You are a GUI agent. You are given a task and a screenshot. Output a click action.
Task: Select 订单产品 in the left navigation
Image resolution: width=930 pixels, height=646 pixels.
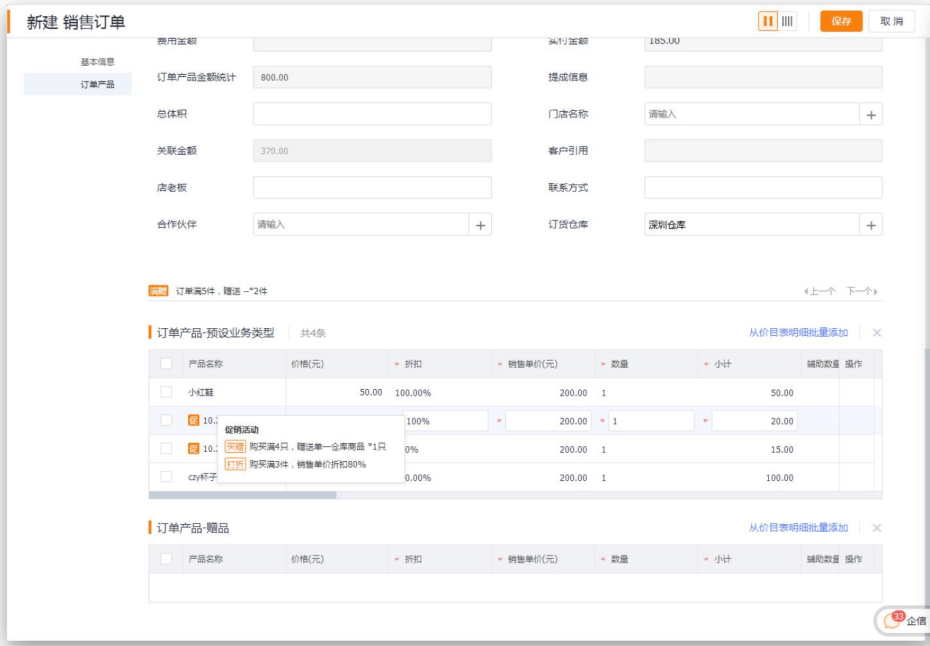(97, 85)
